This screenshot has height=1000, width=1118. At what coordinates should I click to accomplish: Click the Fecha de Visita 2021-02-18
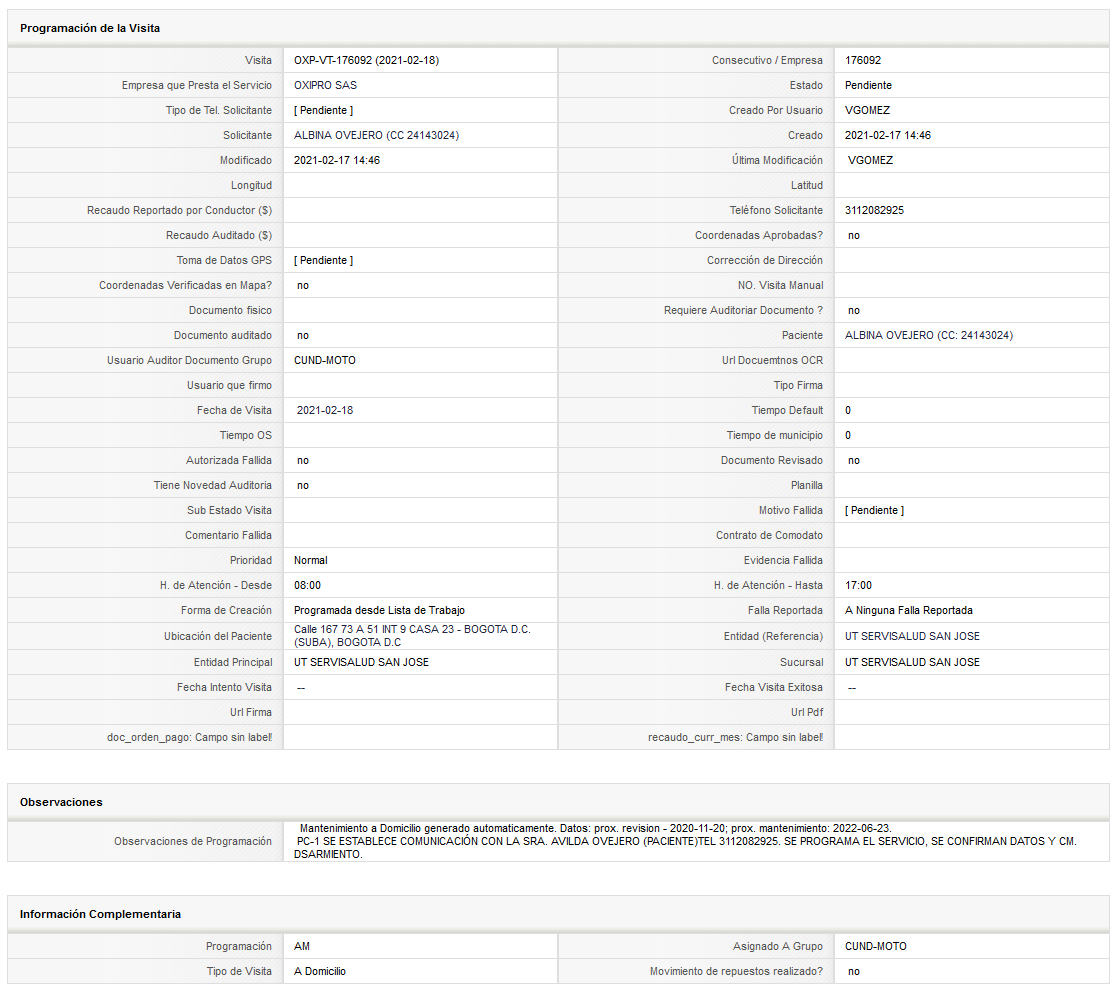pos(324,411)
